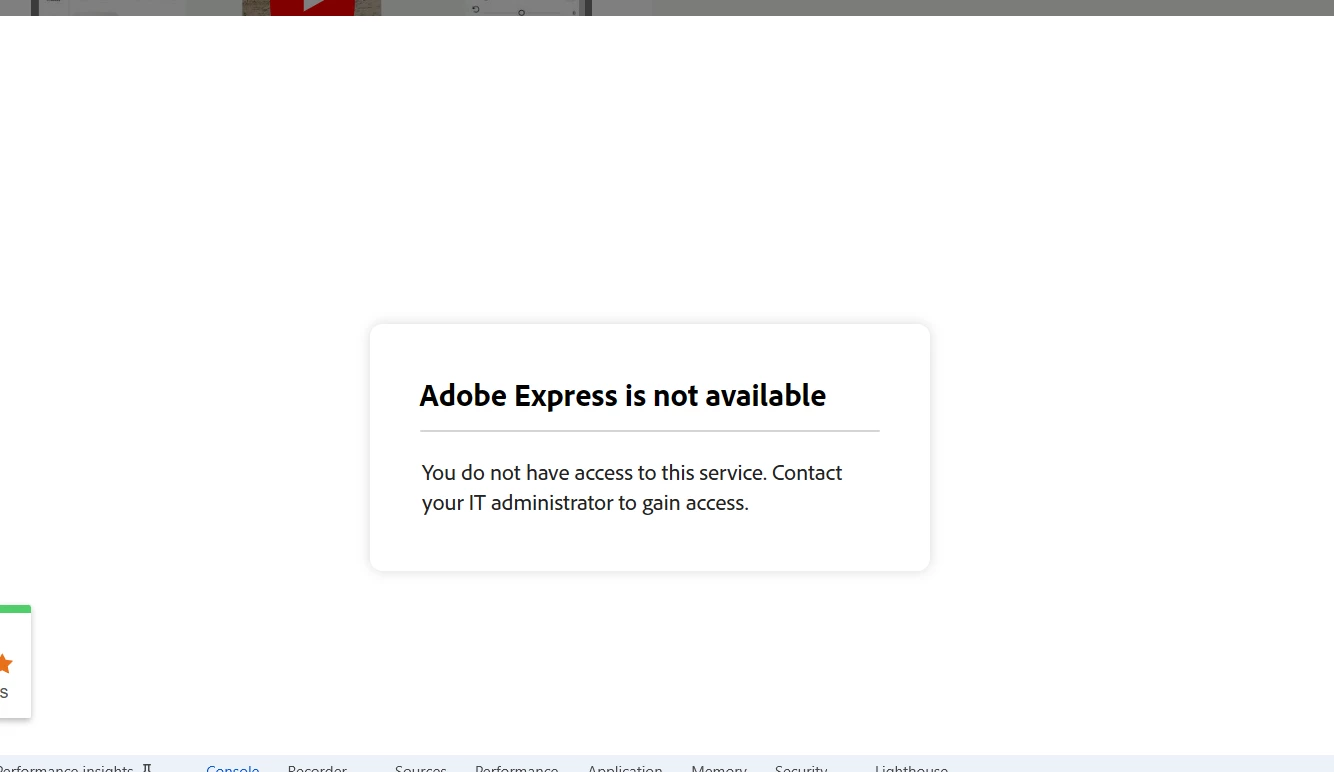The height and width of the screenshot is (772, 1334).
Task: Open the Sources tab in DevTools
Action: [421, 767]
